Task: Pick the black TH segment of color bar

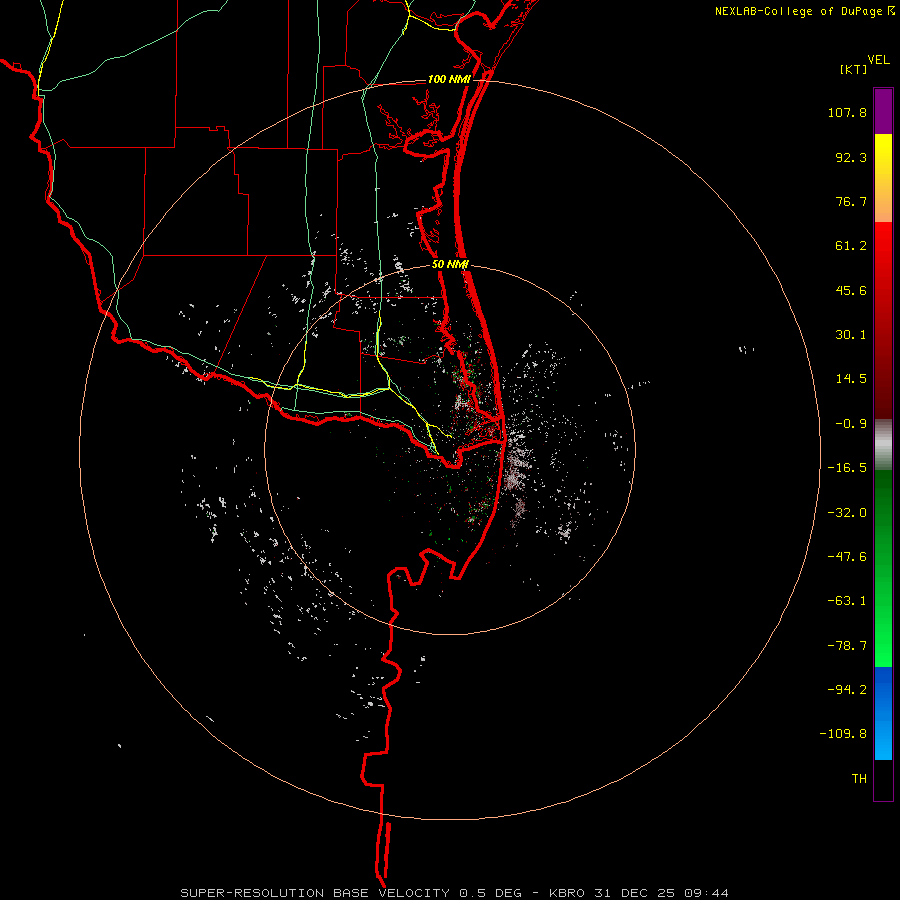Action: 883,780
